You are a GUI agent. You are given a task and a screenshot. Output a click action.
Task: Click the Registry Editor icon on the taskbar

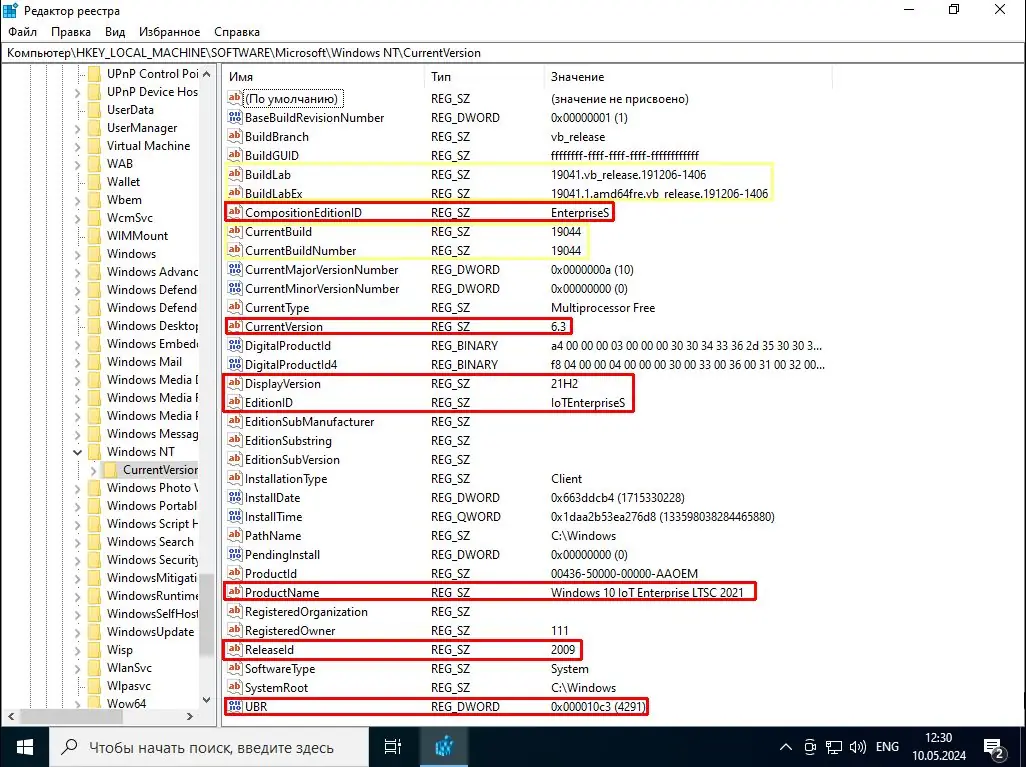click(444, 746)
